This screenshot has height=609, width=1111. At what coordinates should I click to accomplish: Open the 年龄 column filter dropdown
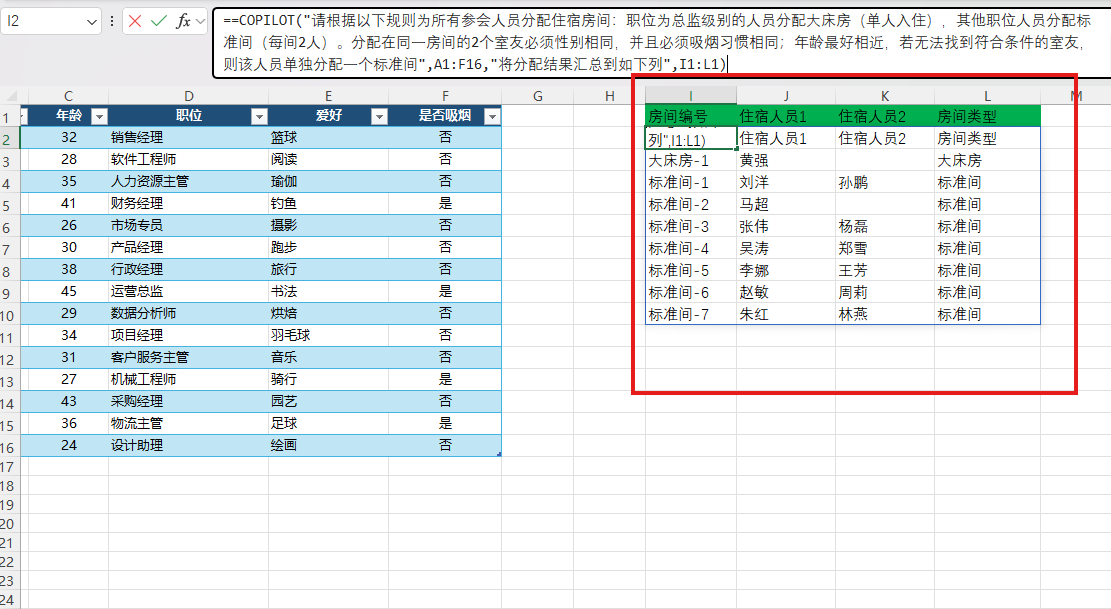click(100, 116)
